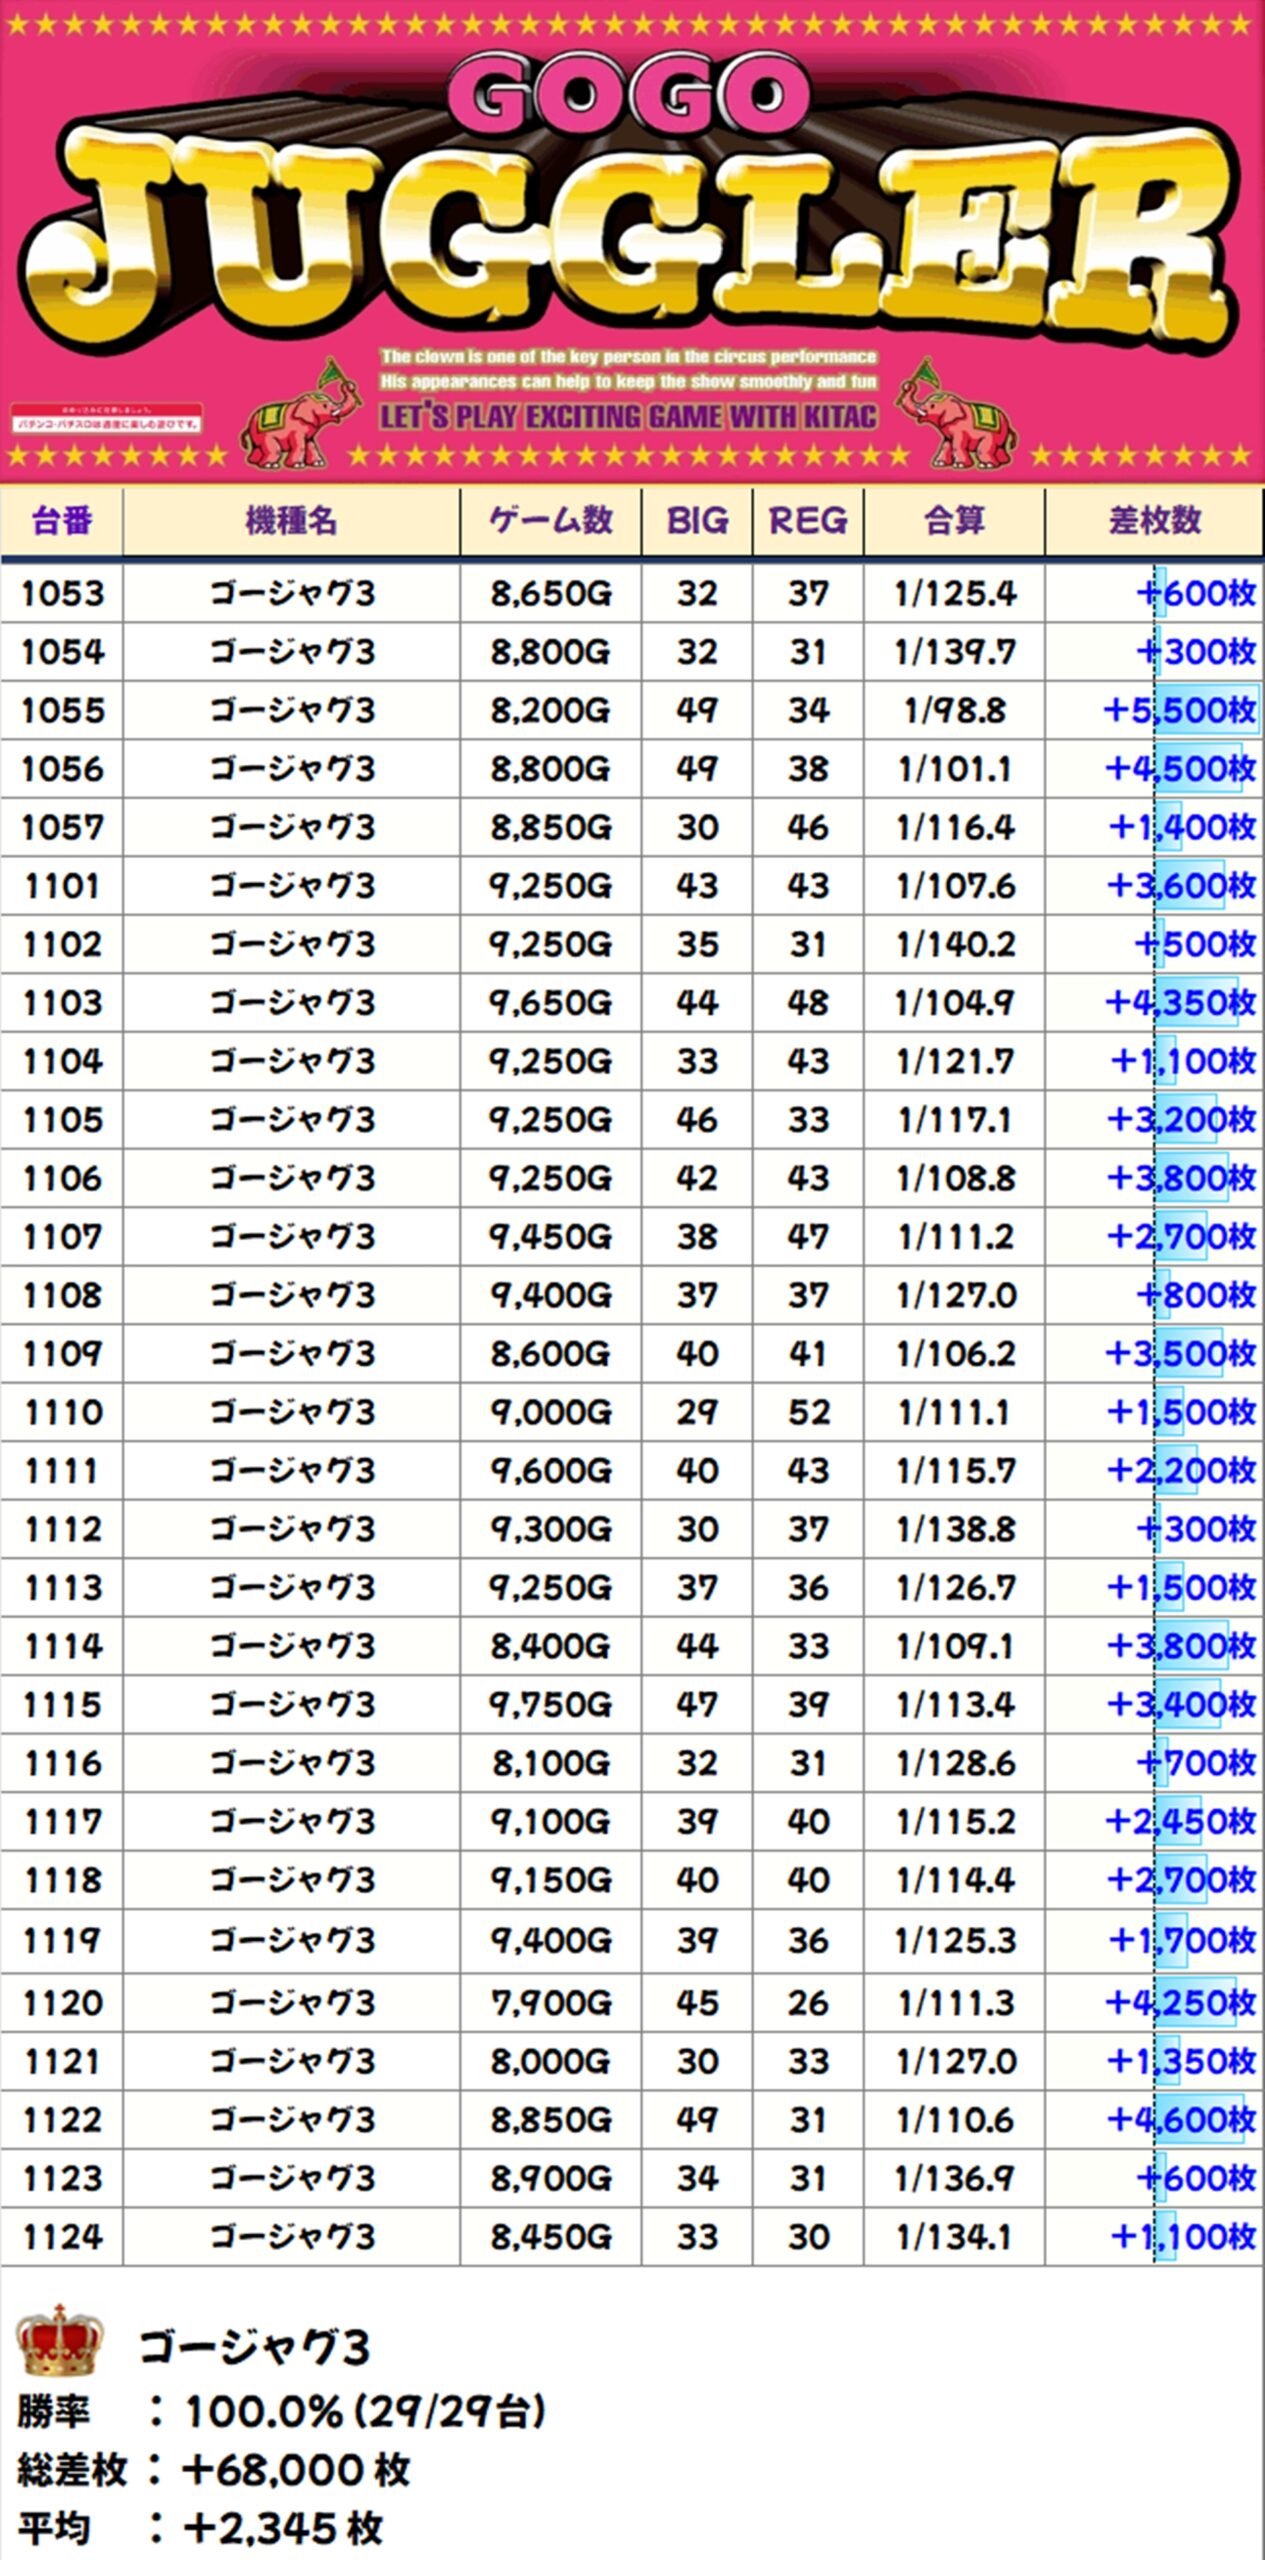Click the red crown icon beside ゴージャグ3

pyautogui.click(x=60, y=2341)
